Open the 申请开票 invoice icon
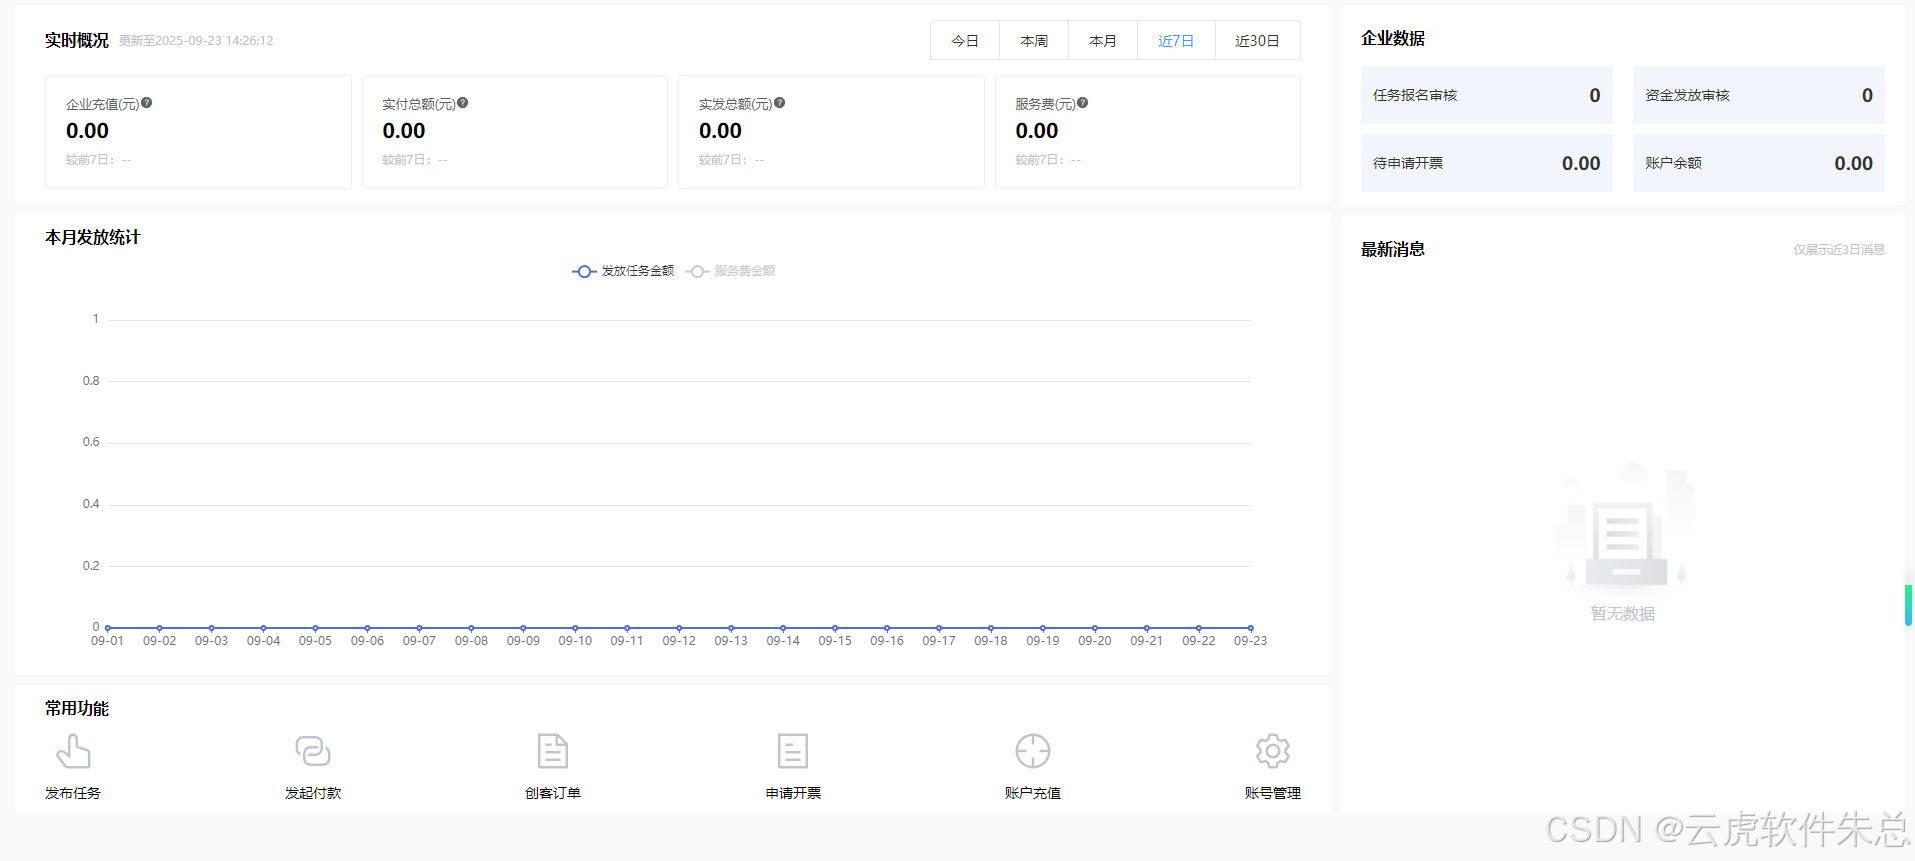The height and width of the screenshot is (861, 1915). [x=793, y=751]
